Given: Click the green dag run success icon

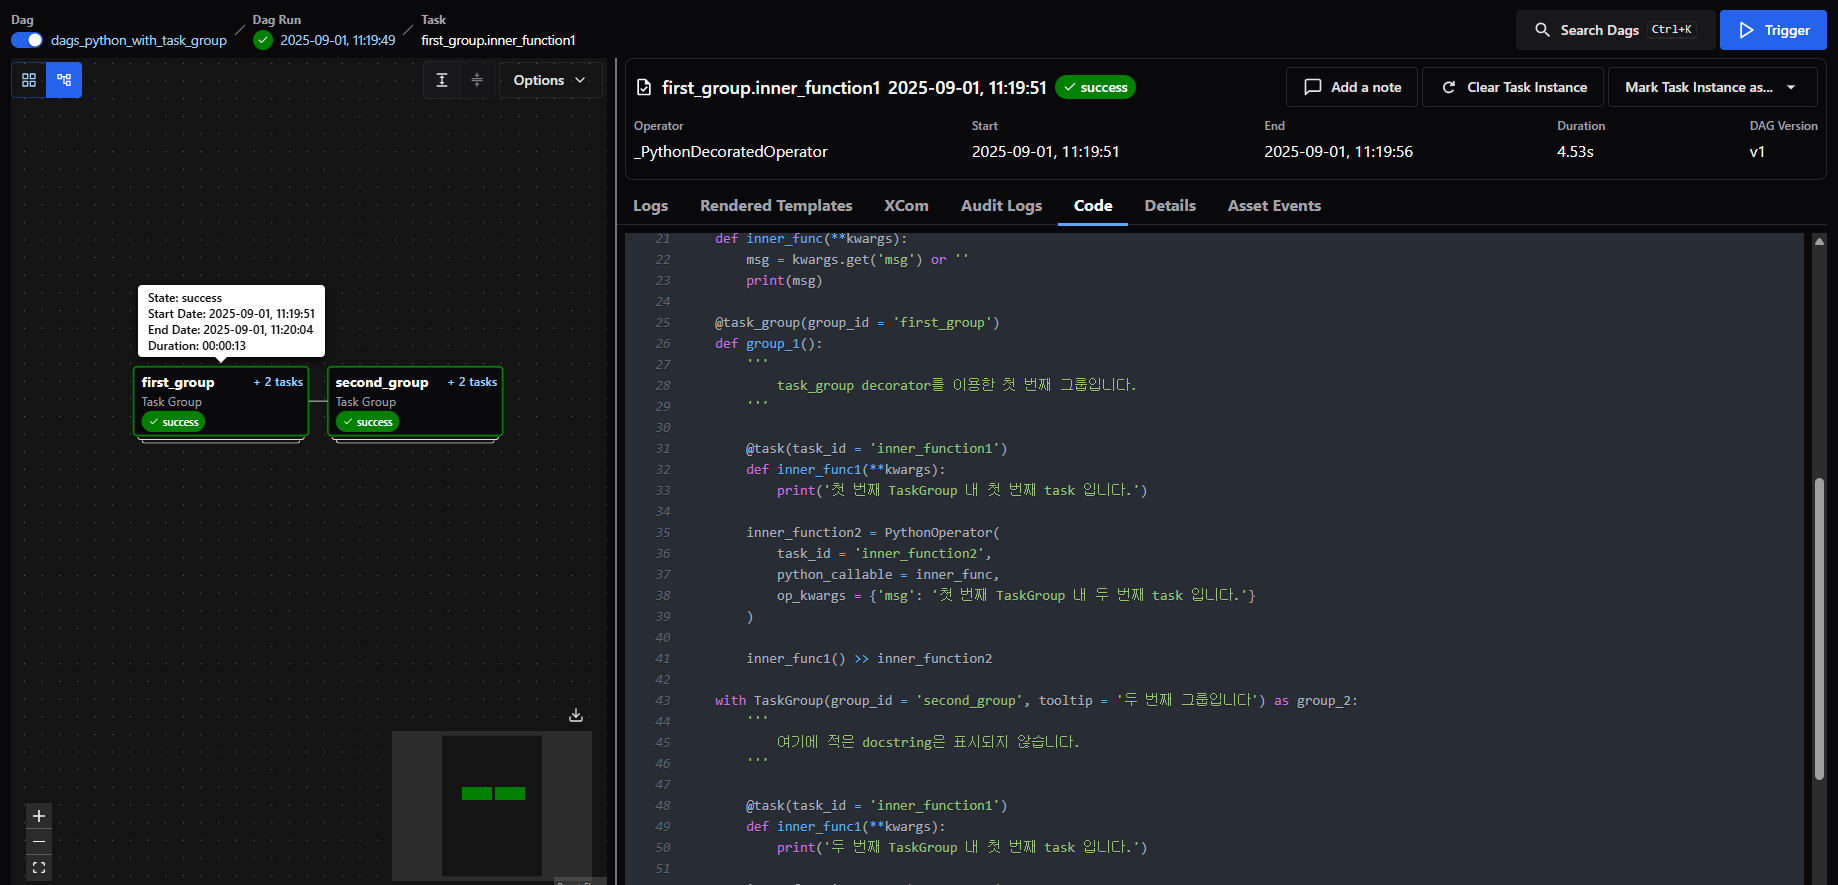Looking at the screenshot, I should point(263,40).
